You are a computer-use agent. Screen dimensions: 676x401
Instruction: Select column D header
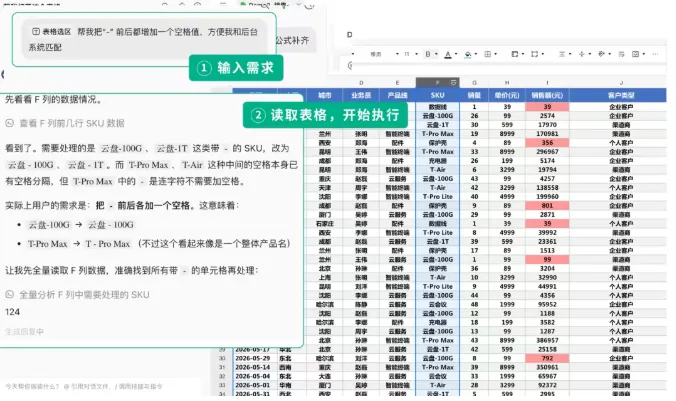pyautogui.click(x=361, y=83)
